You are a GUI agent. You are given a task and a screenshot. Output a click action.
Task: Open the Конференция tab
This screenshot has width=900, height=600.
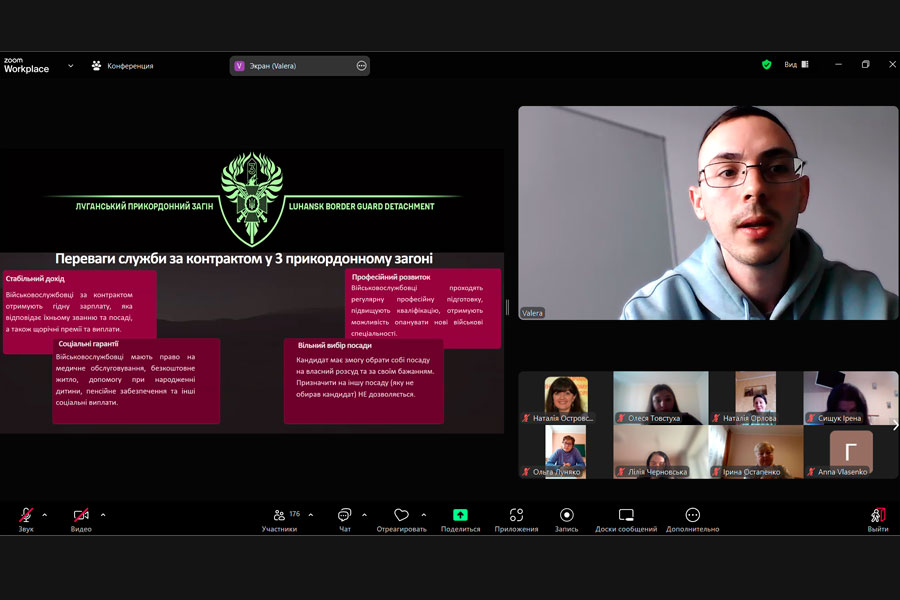(x=122, y=65)
